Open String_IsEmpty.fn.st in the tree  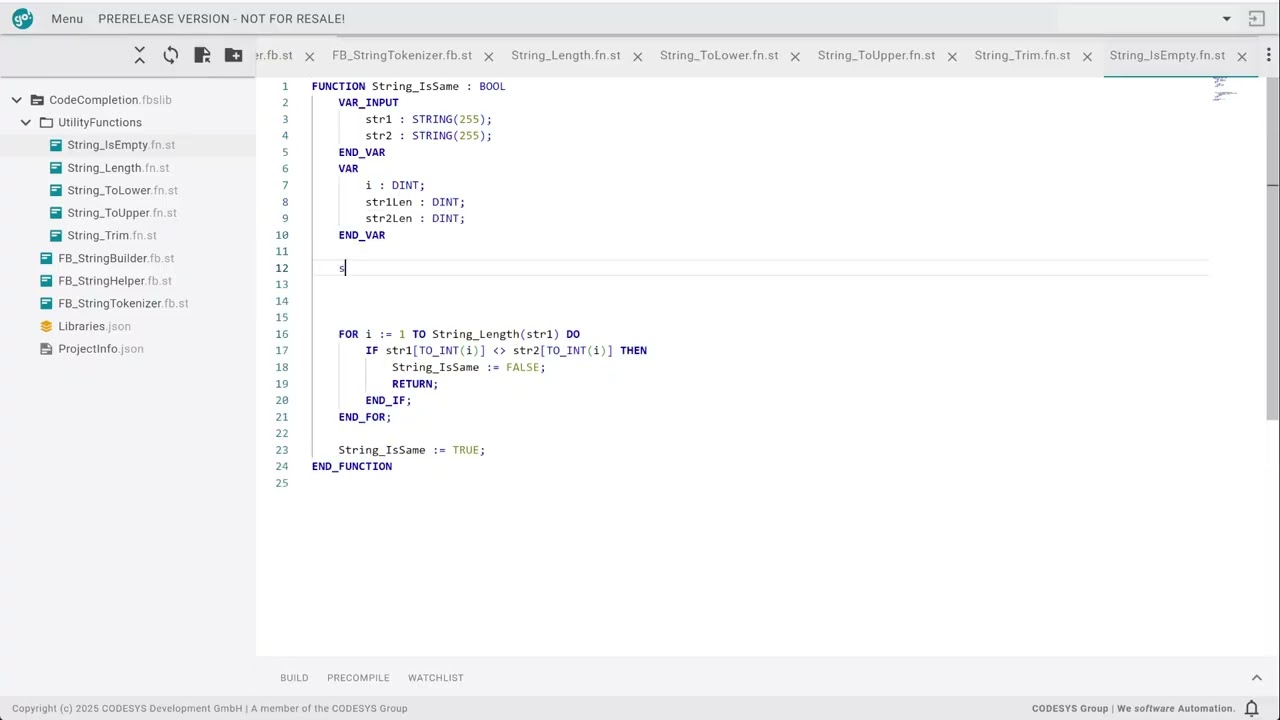point(121,145)
